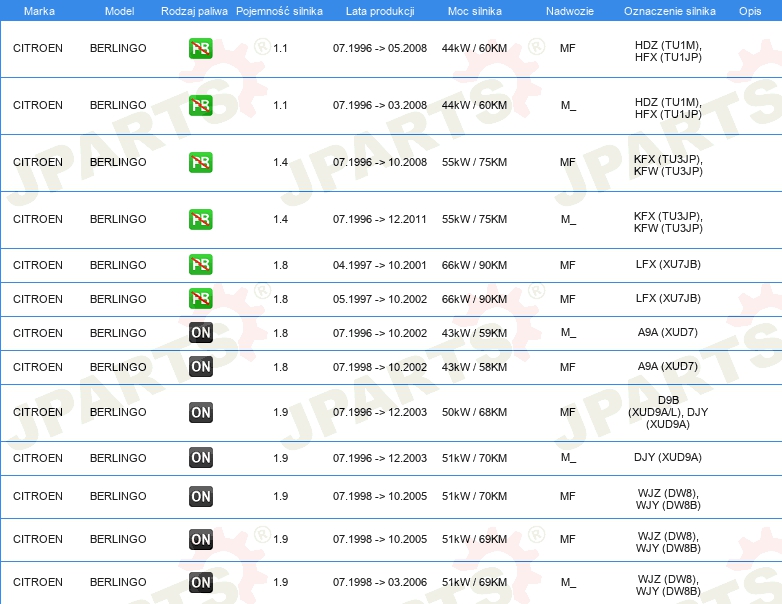This screenshot has height=604, width=782.
Task: Click the ON icon in the DJY (XUD9A) engine row
Action: 200,458
